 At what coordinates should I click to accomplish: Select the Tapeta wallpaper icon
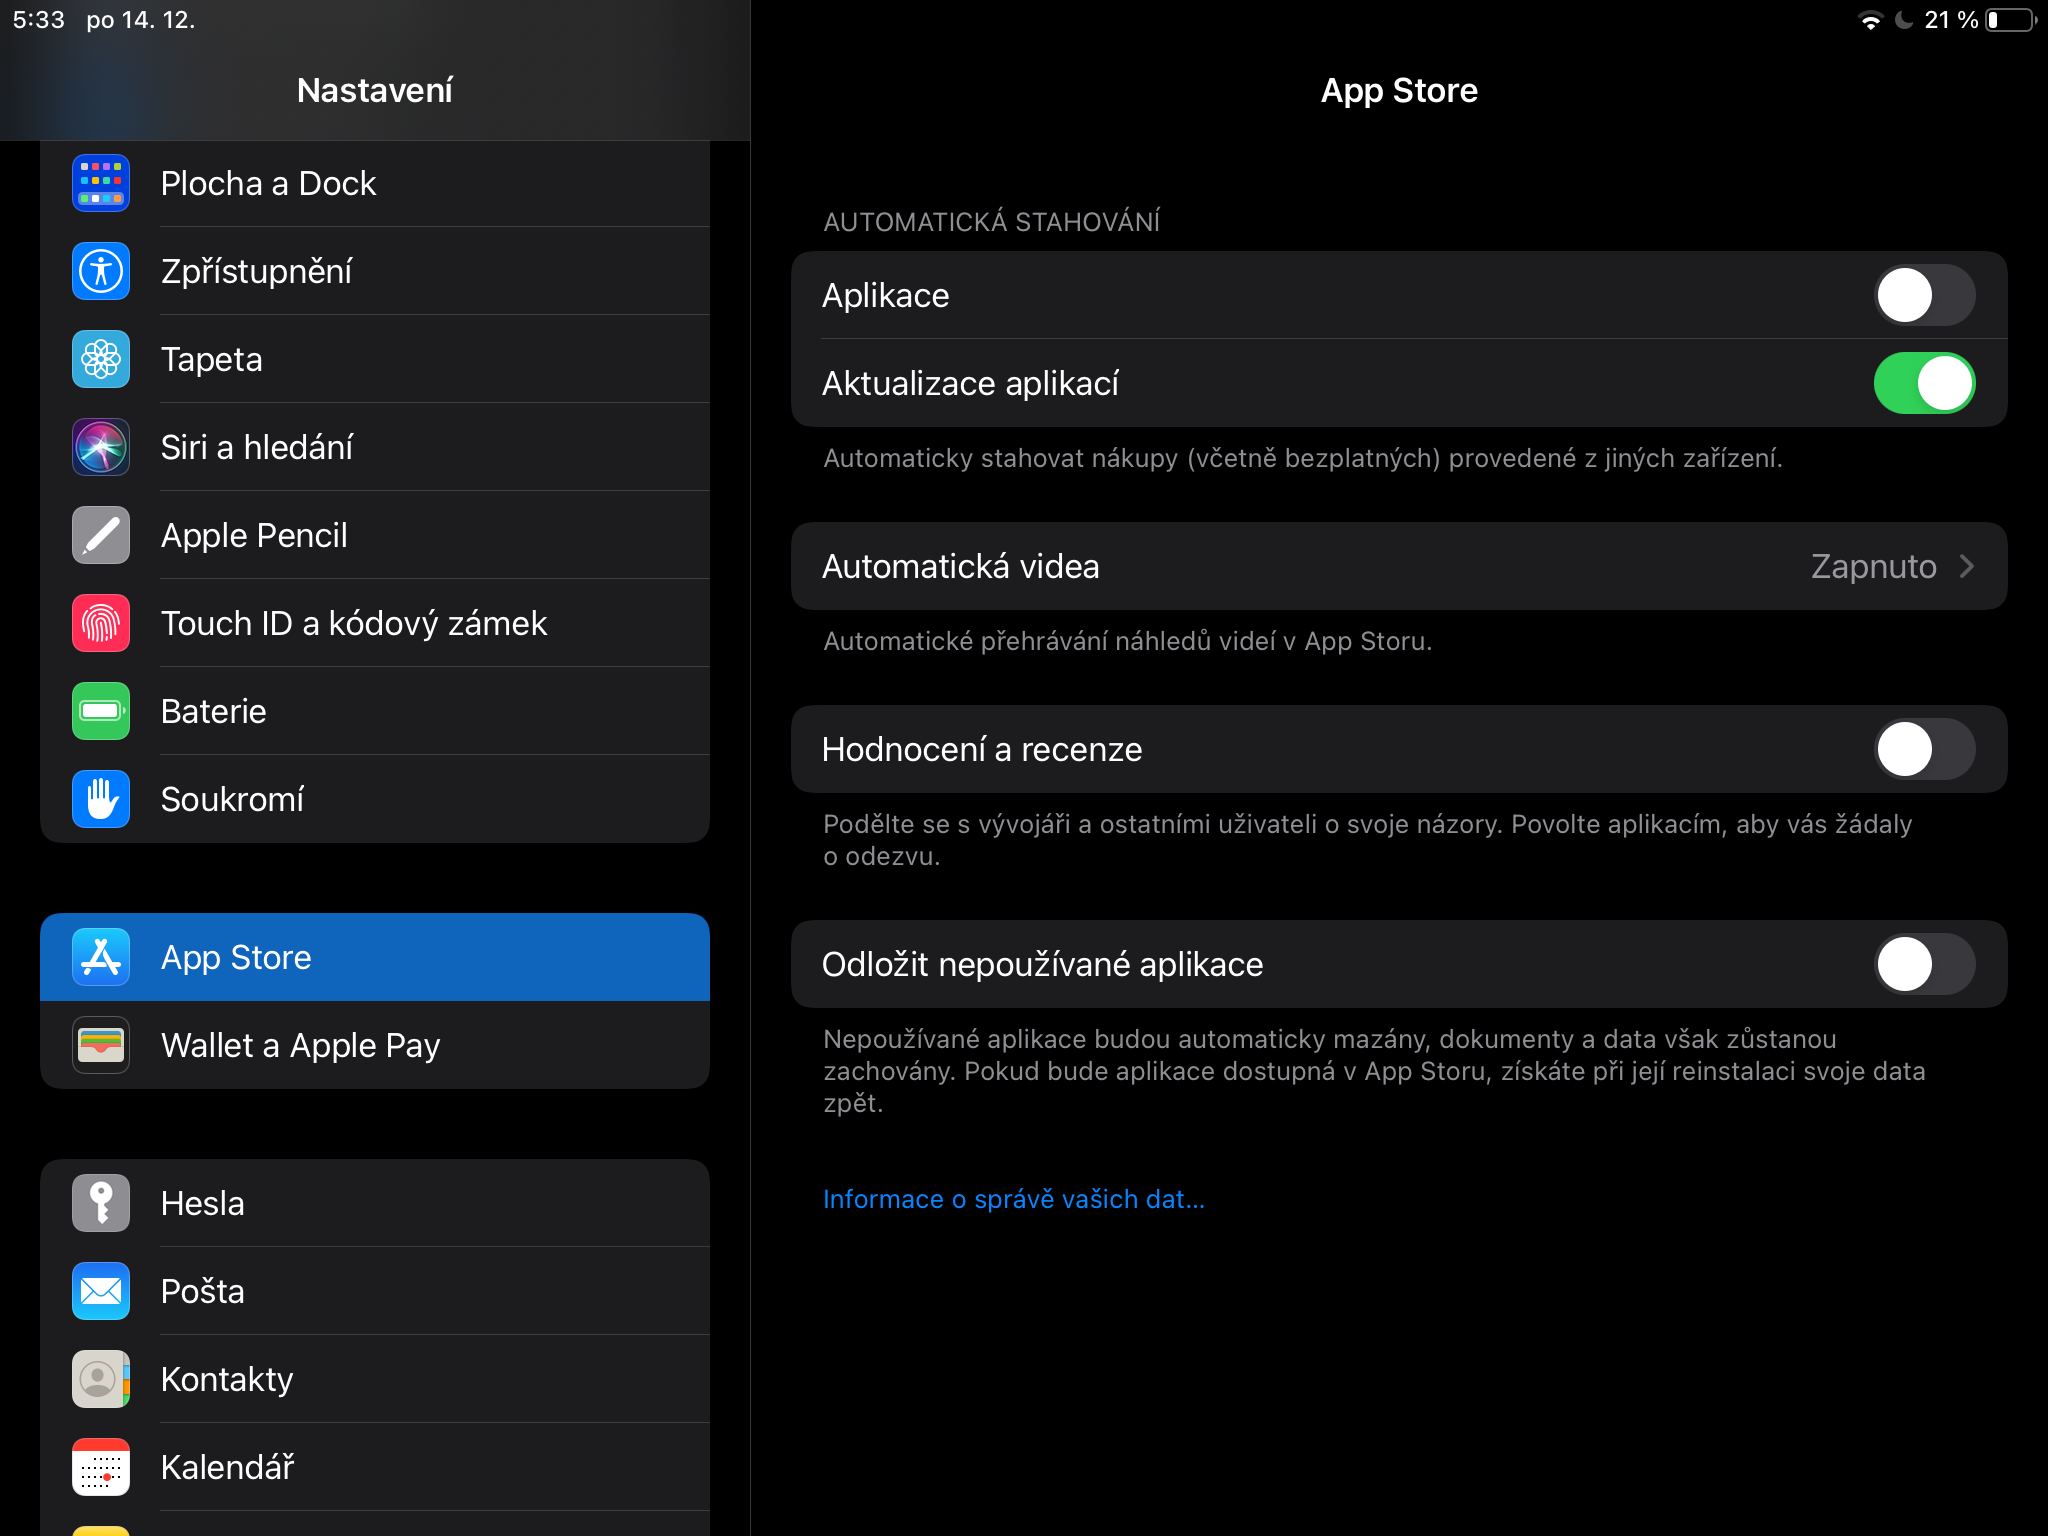point(101,359)
